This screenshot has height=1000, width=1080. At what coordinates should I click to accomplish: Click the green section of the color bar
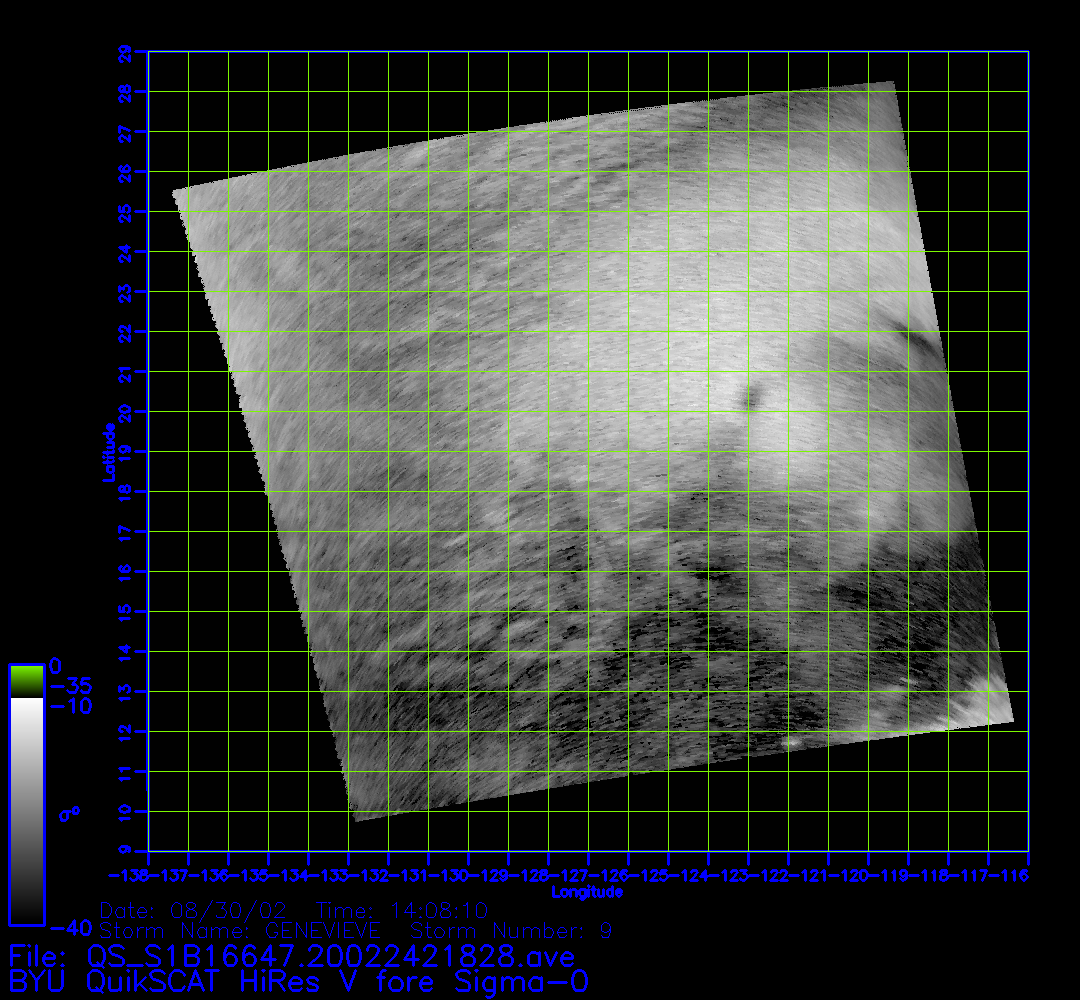26,681
